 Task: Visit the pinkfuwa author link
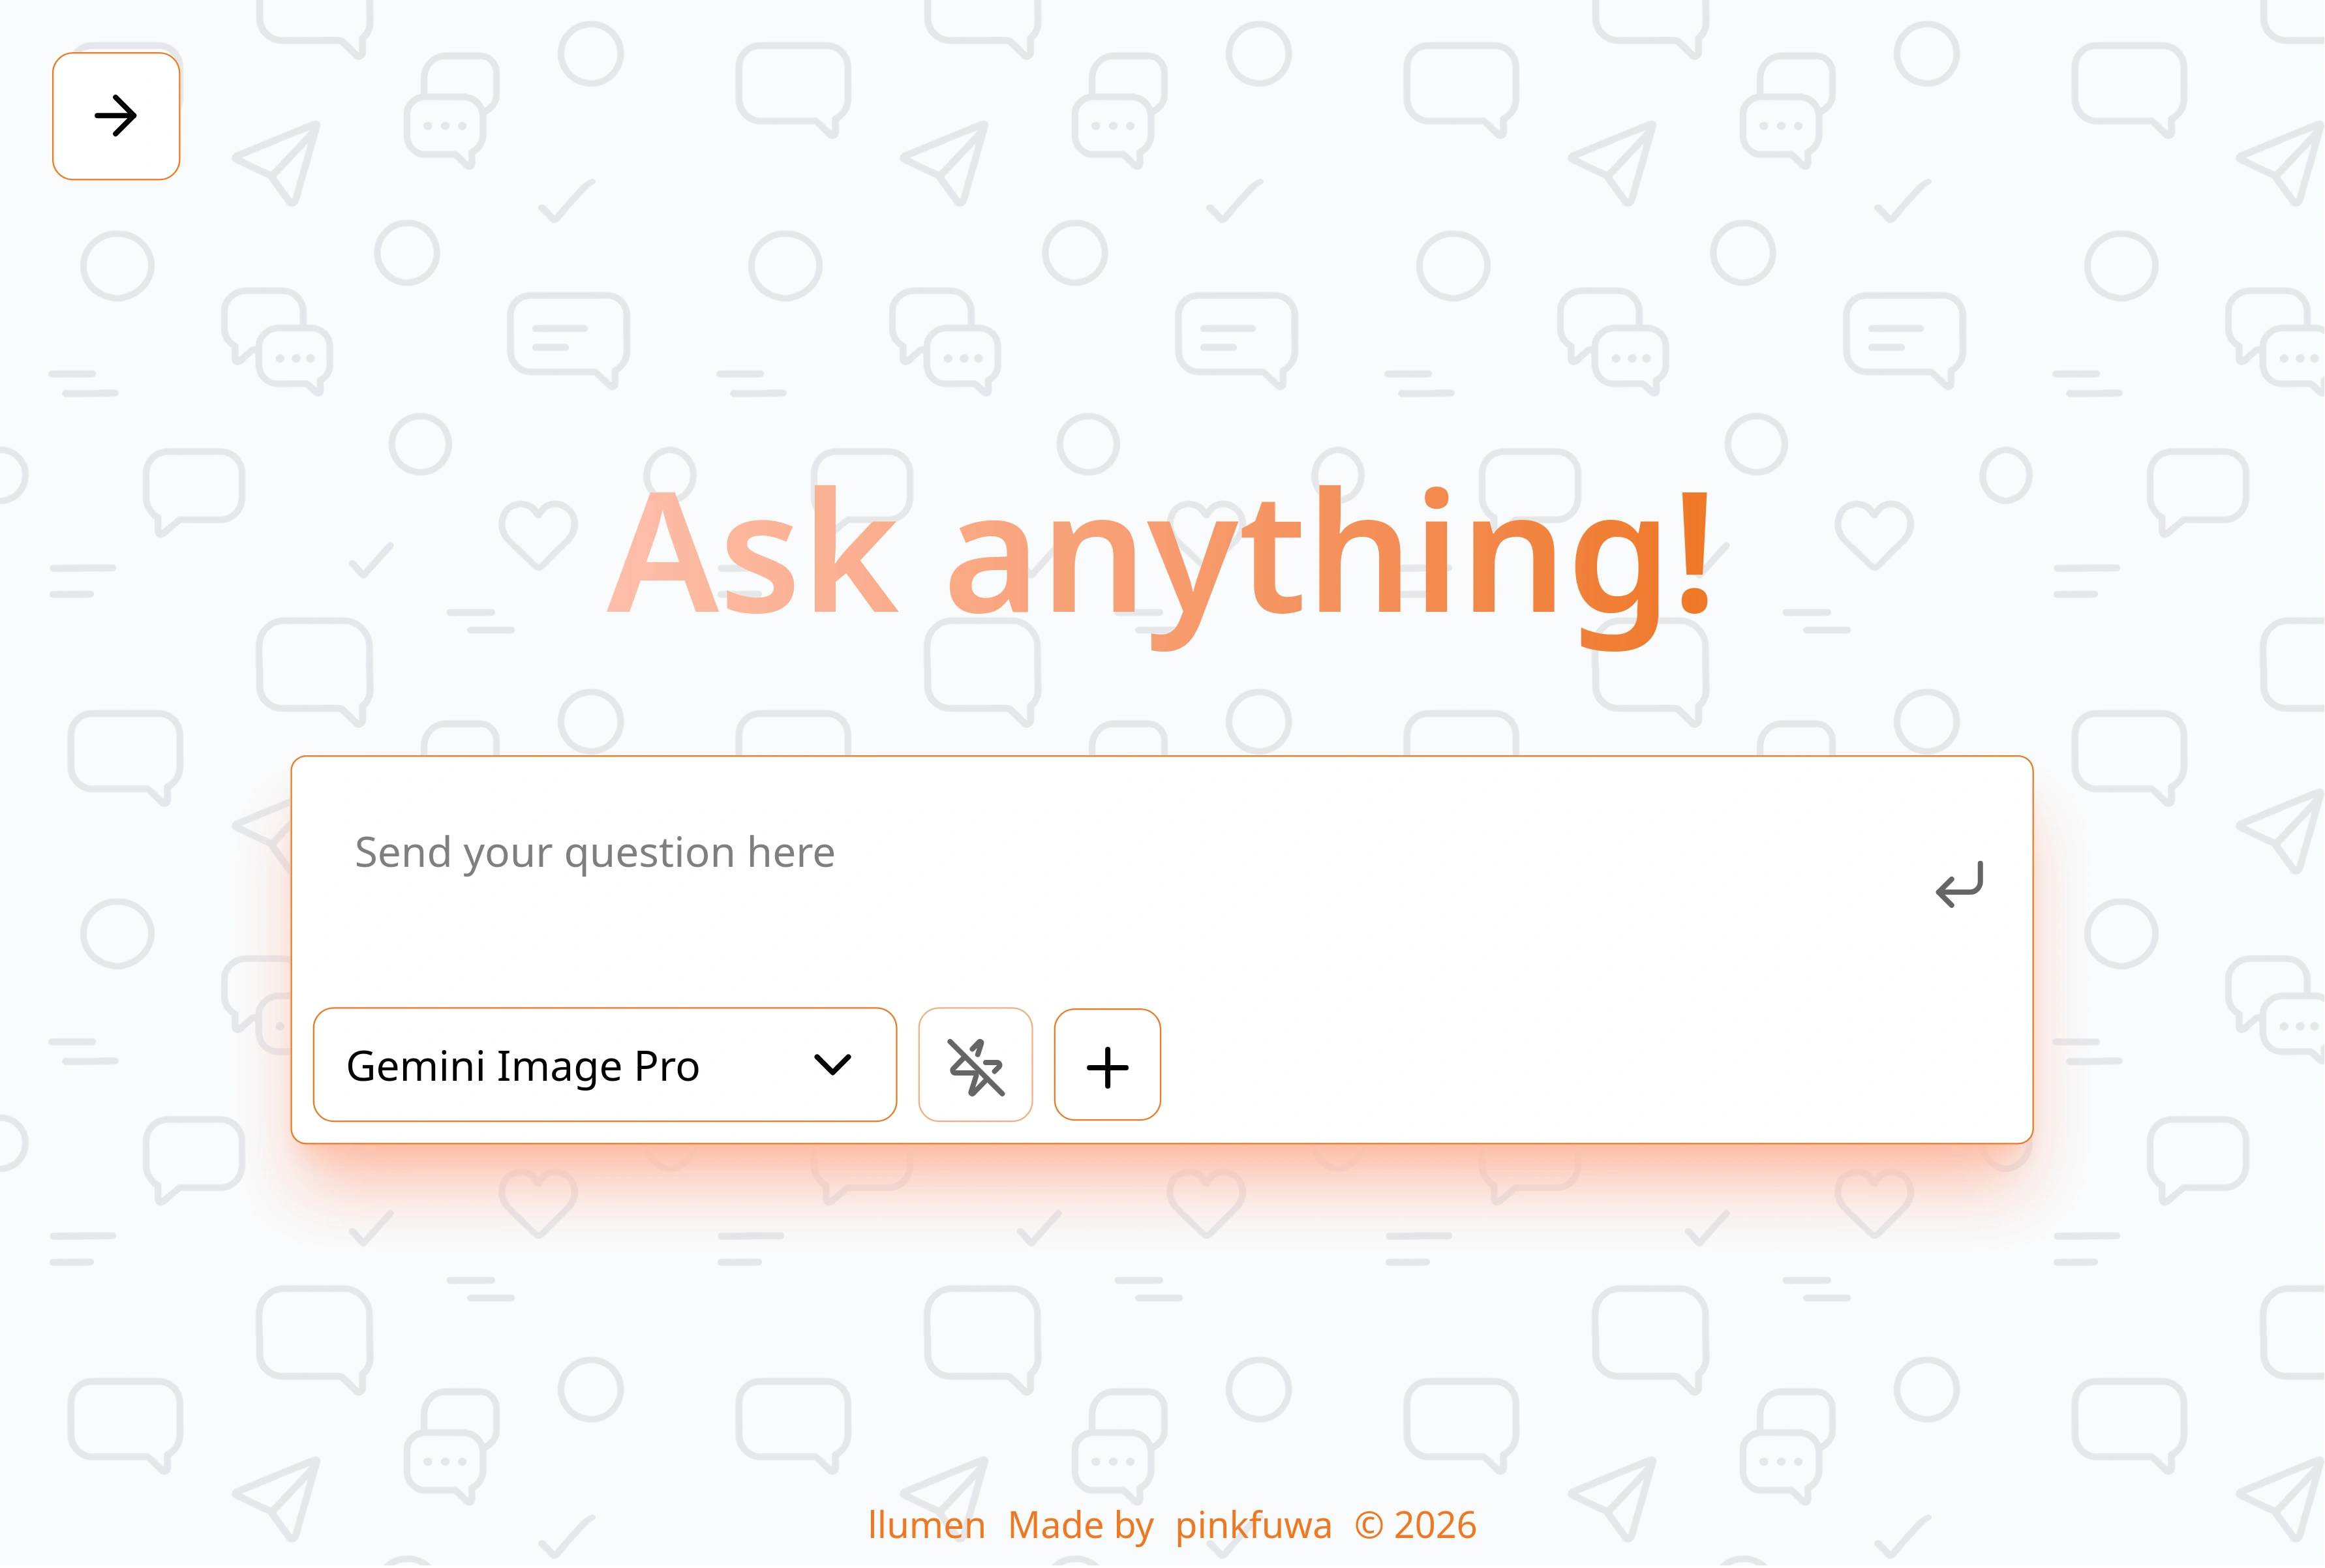tap(1253, 1526)
